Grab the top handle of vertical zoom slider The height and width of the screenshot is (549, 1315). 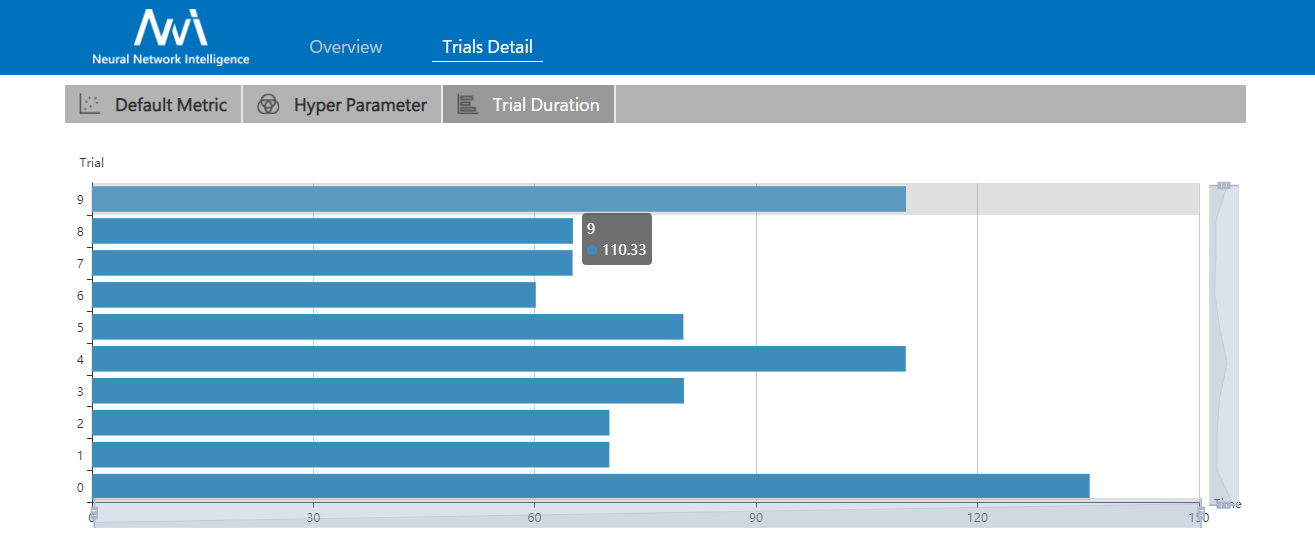(x=1223, y=185)
